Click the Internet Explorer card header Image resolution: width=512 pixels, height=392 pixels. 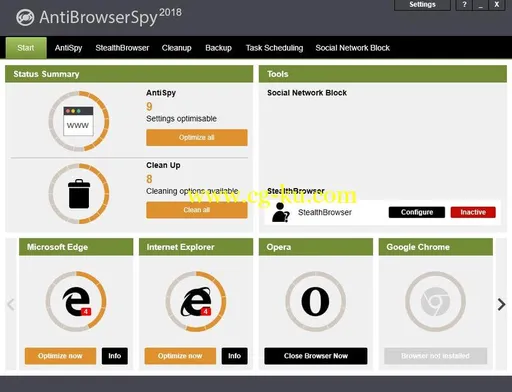[x=196, y=247]
